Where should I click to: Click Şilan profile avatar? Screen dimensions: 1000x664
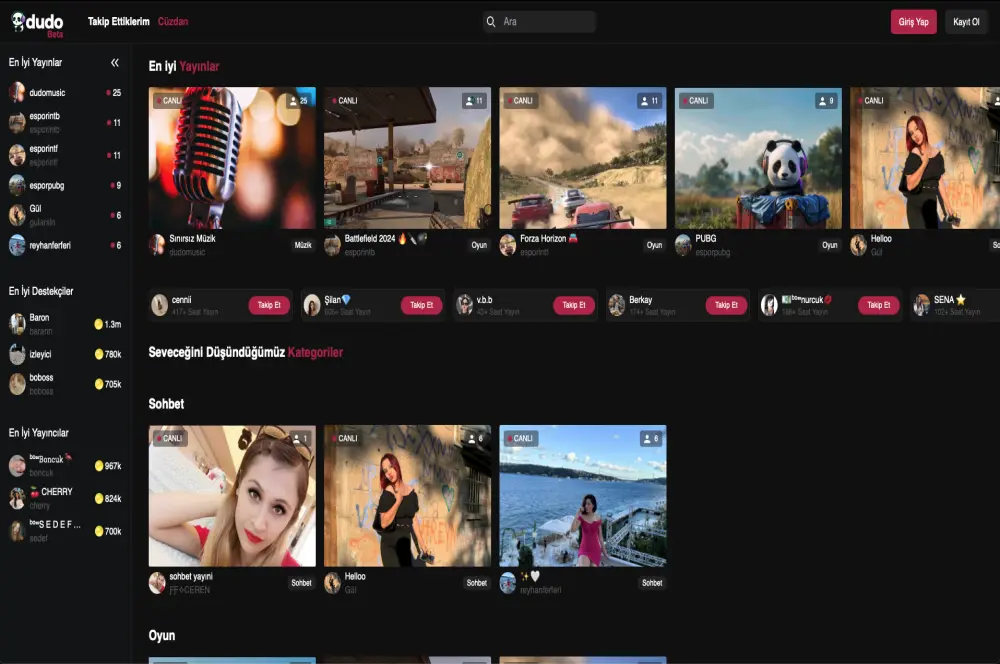point(312,305)
